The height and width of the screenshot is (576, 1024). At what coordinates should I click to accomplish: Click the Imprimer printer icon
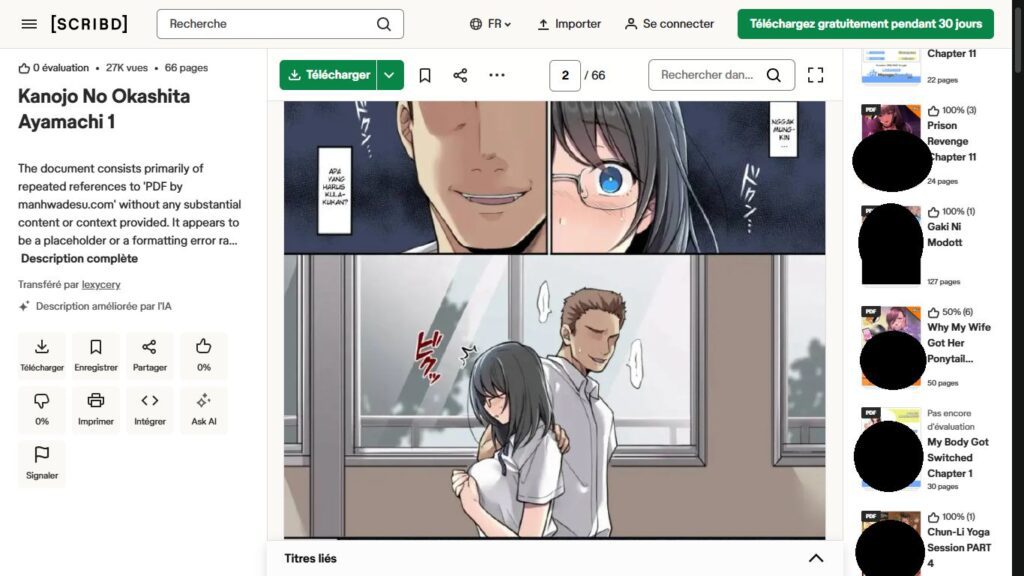[x=96, y=409]
